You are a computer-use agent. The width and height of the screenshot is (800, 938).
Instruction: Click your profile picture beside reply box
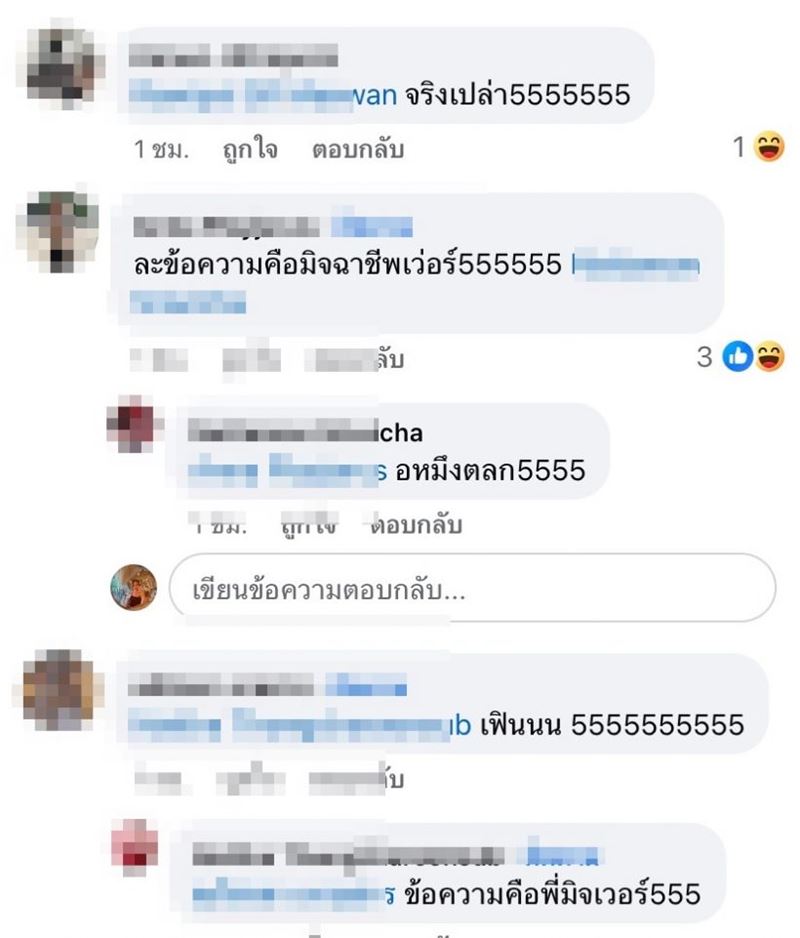(x=134, y=587)
